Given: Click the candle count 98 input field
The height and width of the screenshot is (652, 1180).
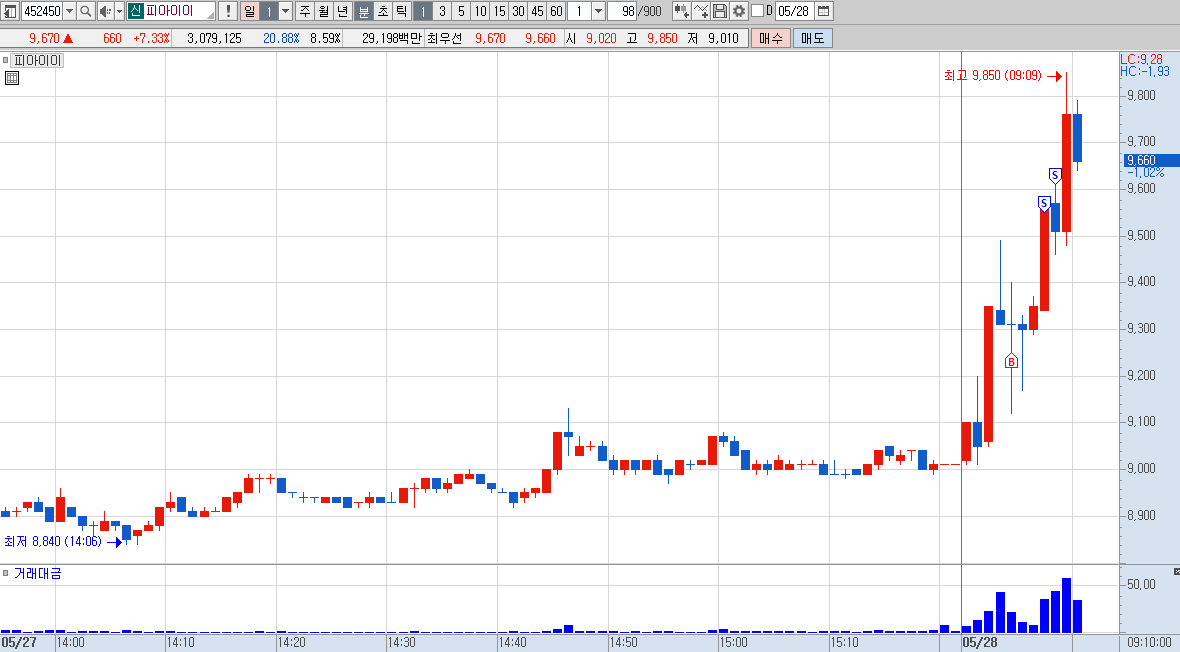Looking at the screenshot, I should click(x=623, y=11).
